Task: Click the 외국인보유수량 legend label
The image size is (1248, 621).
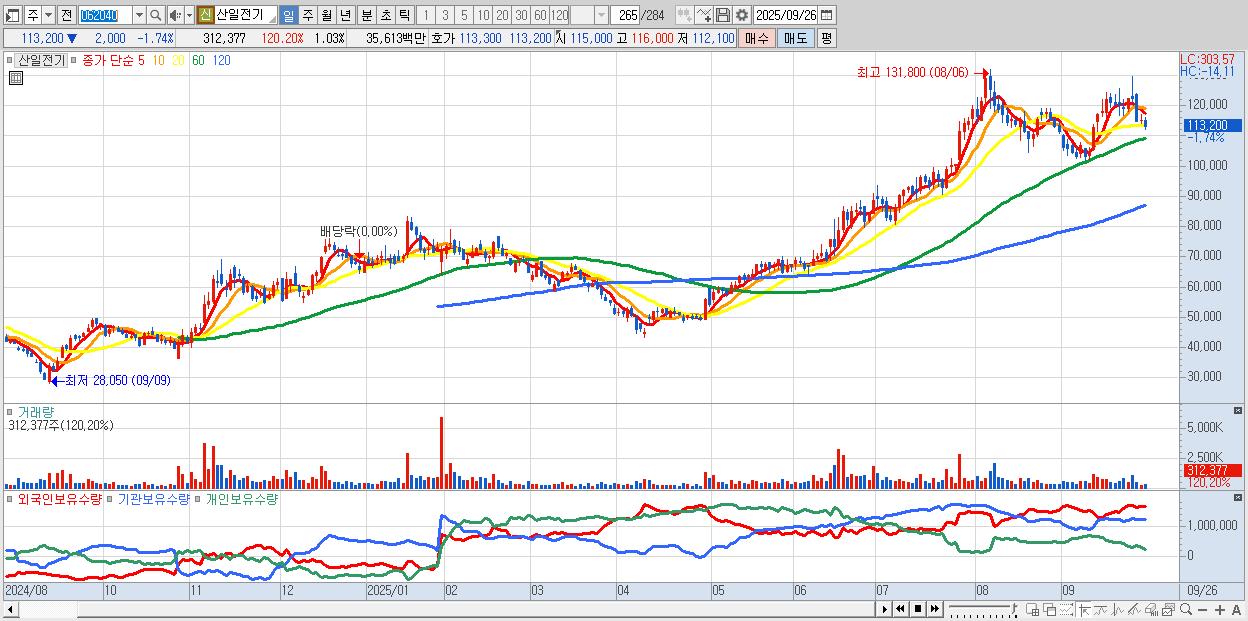Action: coord(59,497)
